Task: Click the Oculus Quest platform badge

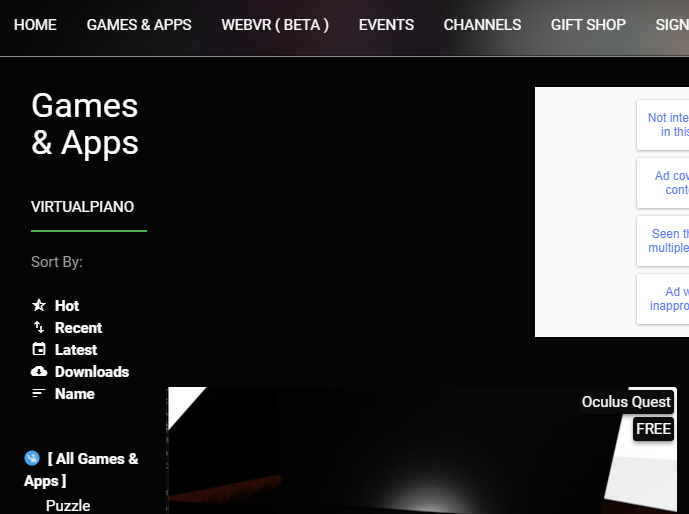Action: (x=626, y=402)
